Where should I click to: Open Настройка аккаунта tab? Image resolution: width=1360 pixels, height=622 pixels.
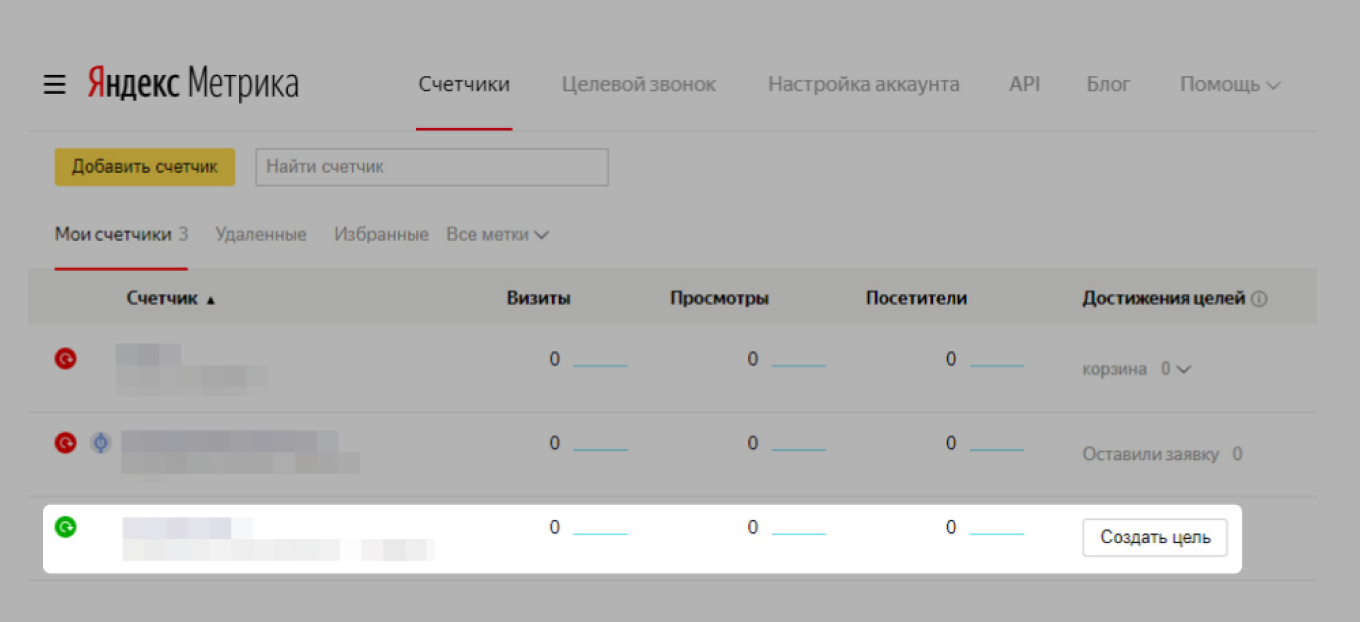tap(864, 84)
